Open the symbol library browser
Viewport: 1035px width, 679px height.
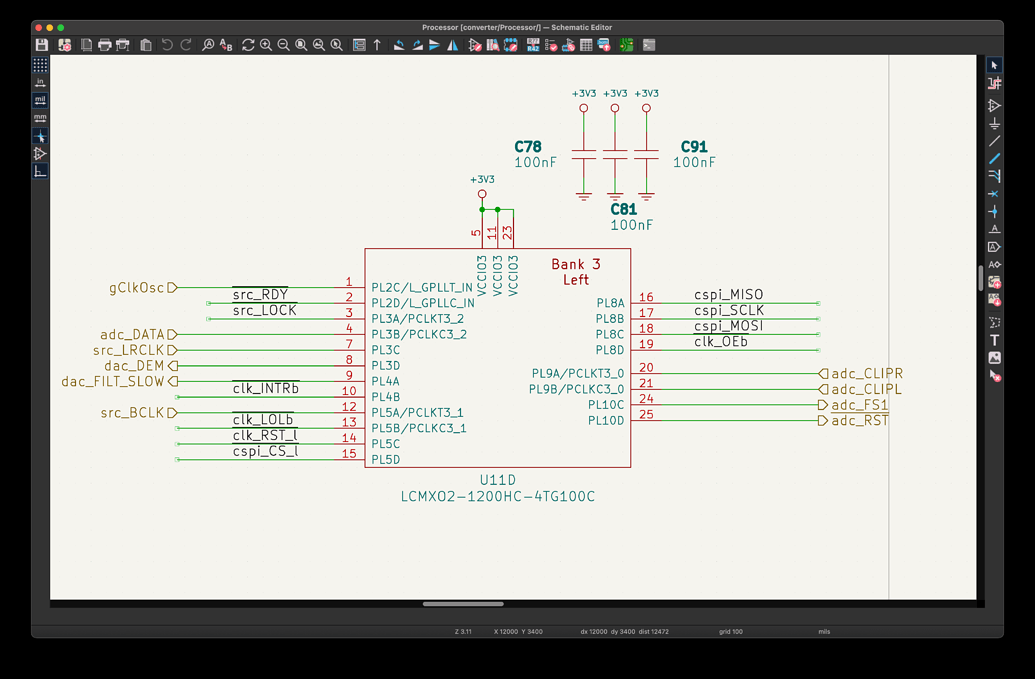coord(493,45)
